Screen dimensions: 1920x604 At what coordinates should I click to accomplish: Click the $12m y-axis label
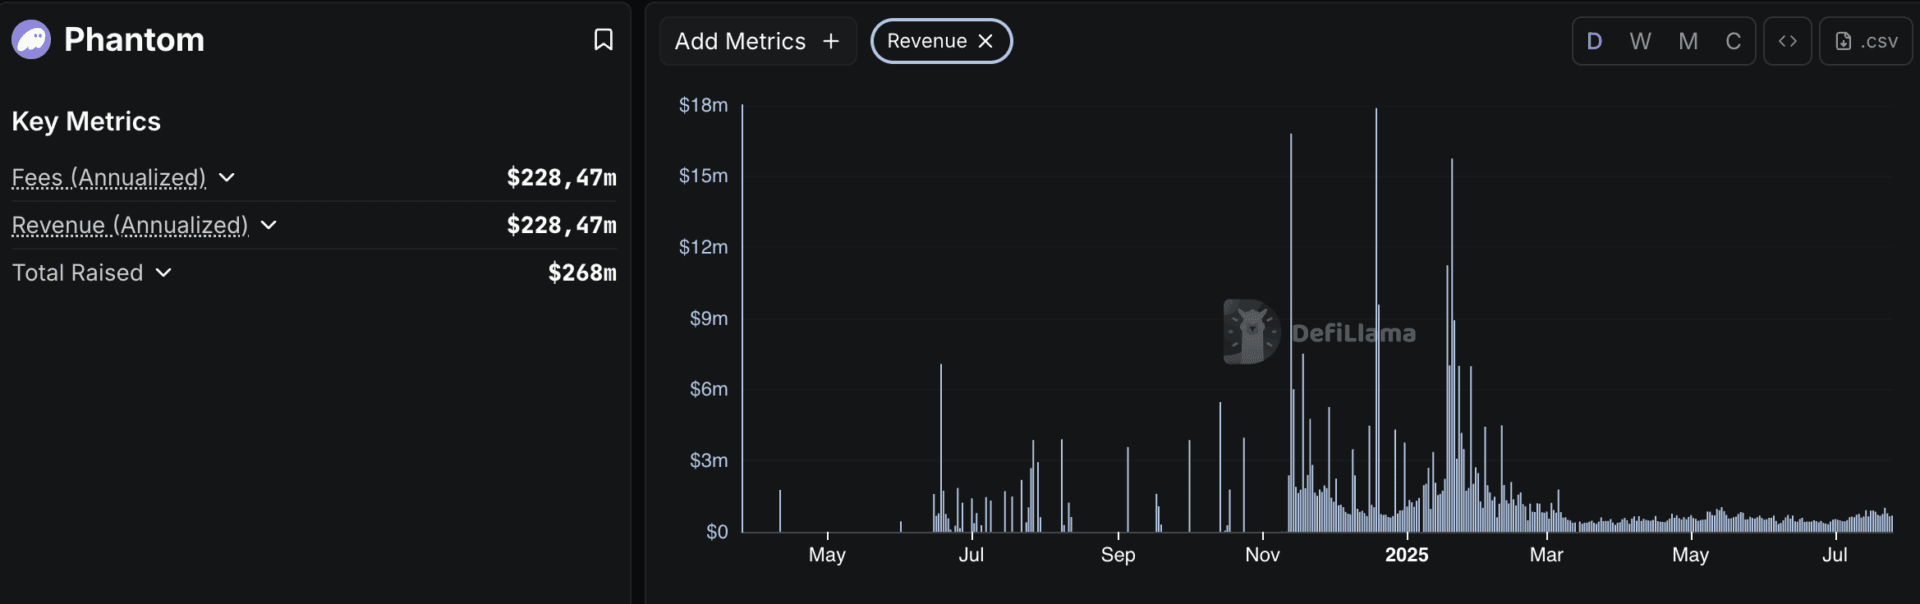pyautogui.click(x=703, y=247)
